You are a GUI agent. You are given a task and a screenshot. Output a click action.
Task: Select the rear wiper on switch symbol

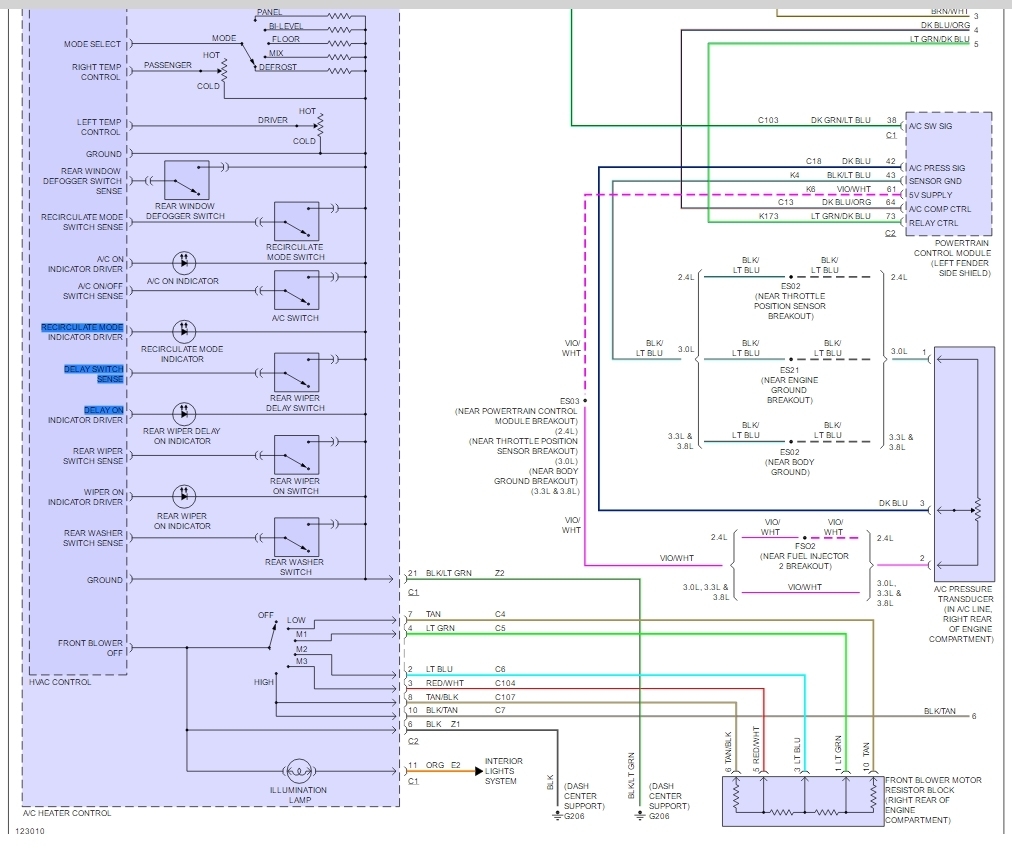(x=296, y=455)
